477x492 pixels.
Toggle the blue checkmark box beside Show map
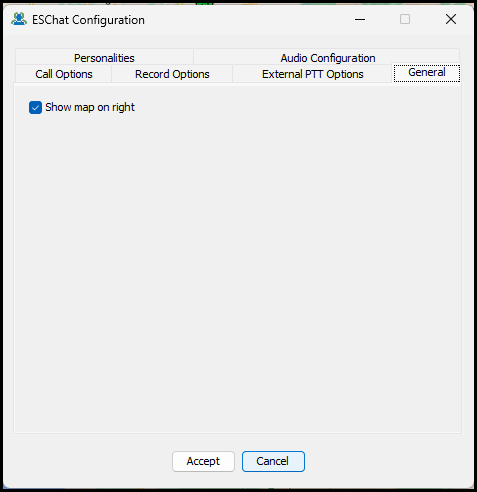[35, 107]
